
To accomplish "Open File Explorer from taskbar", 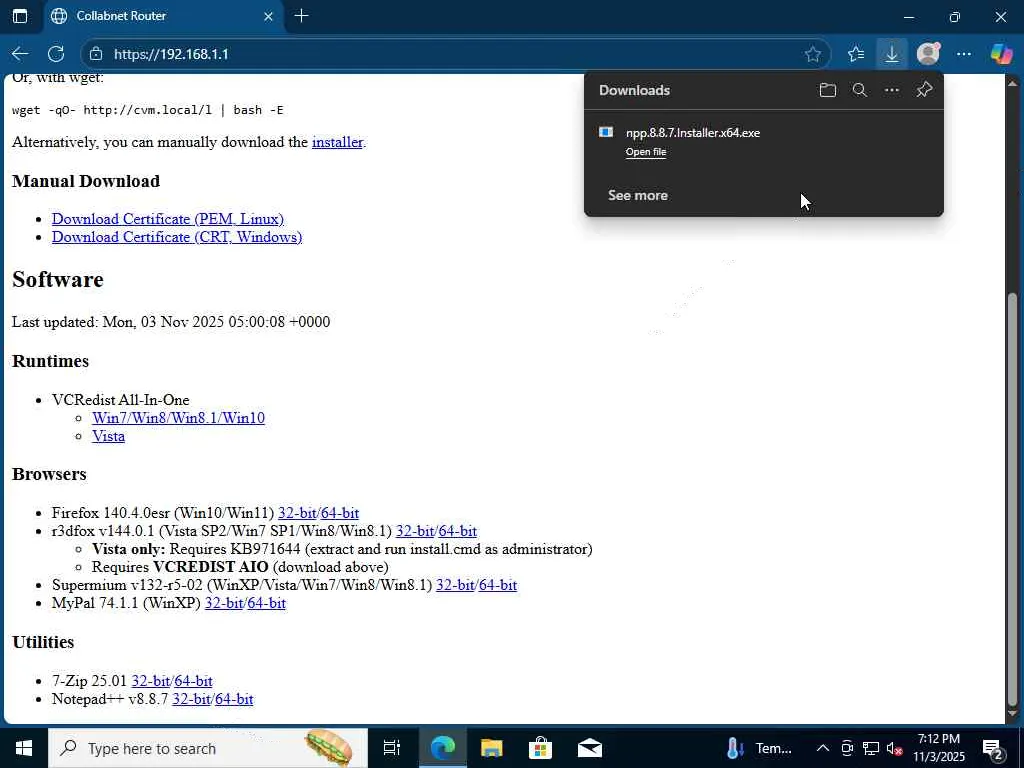I will pos(491,748).
